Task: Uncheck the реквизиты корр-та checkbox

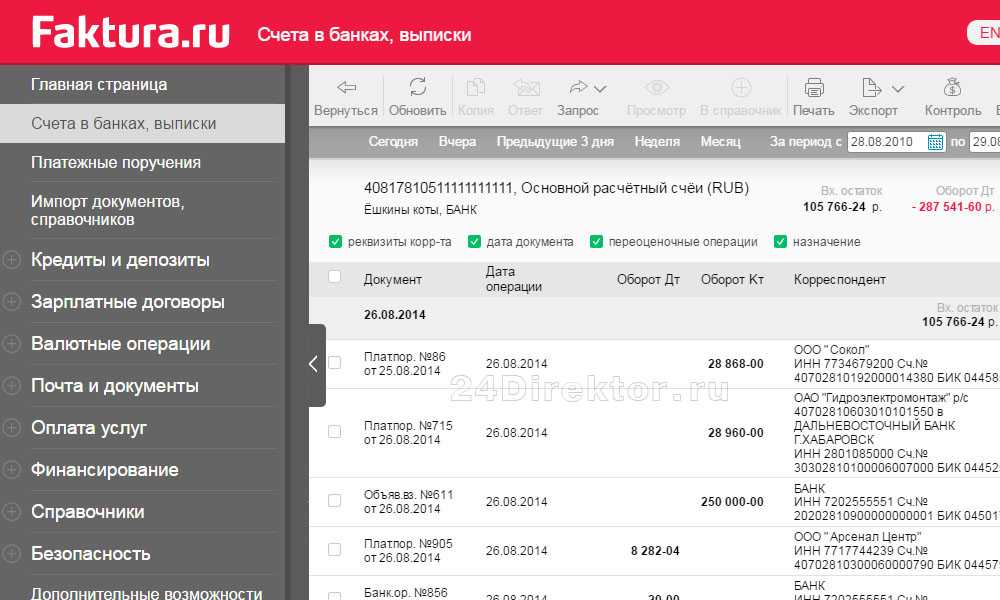Action: tap(335, 242)
